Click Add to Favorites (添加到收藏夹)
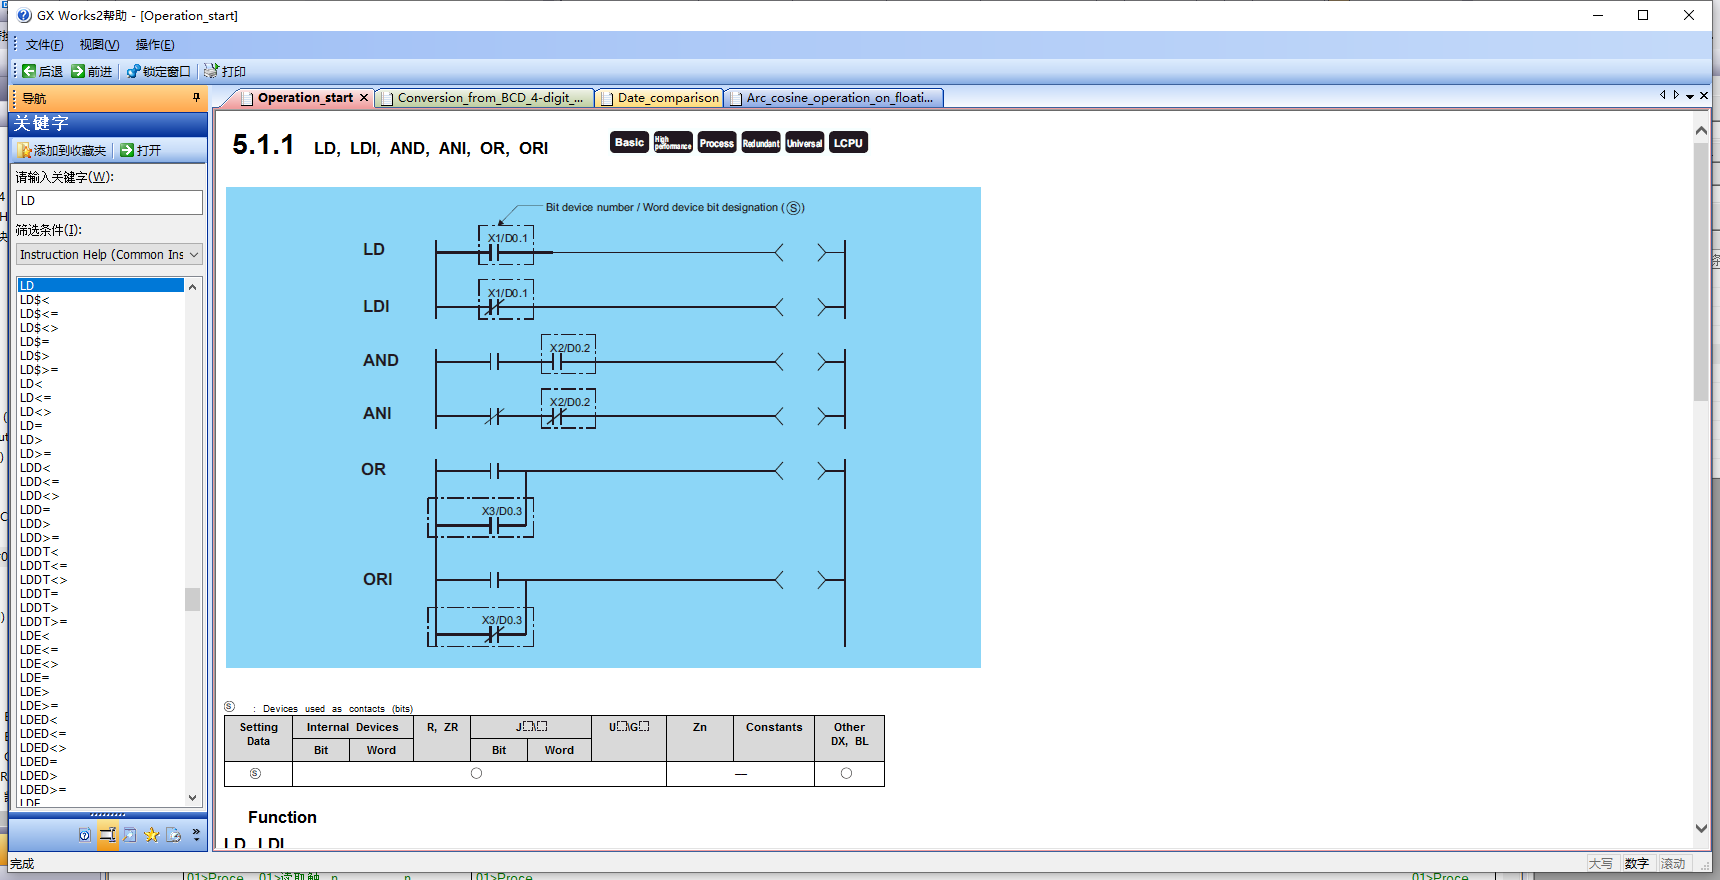This screenshot has height=880, width=1720. [62, 150]
